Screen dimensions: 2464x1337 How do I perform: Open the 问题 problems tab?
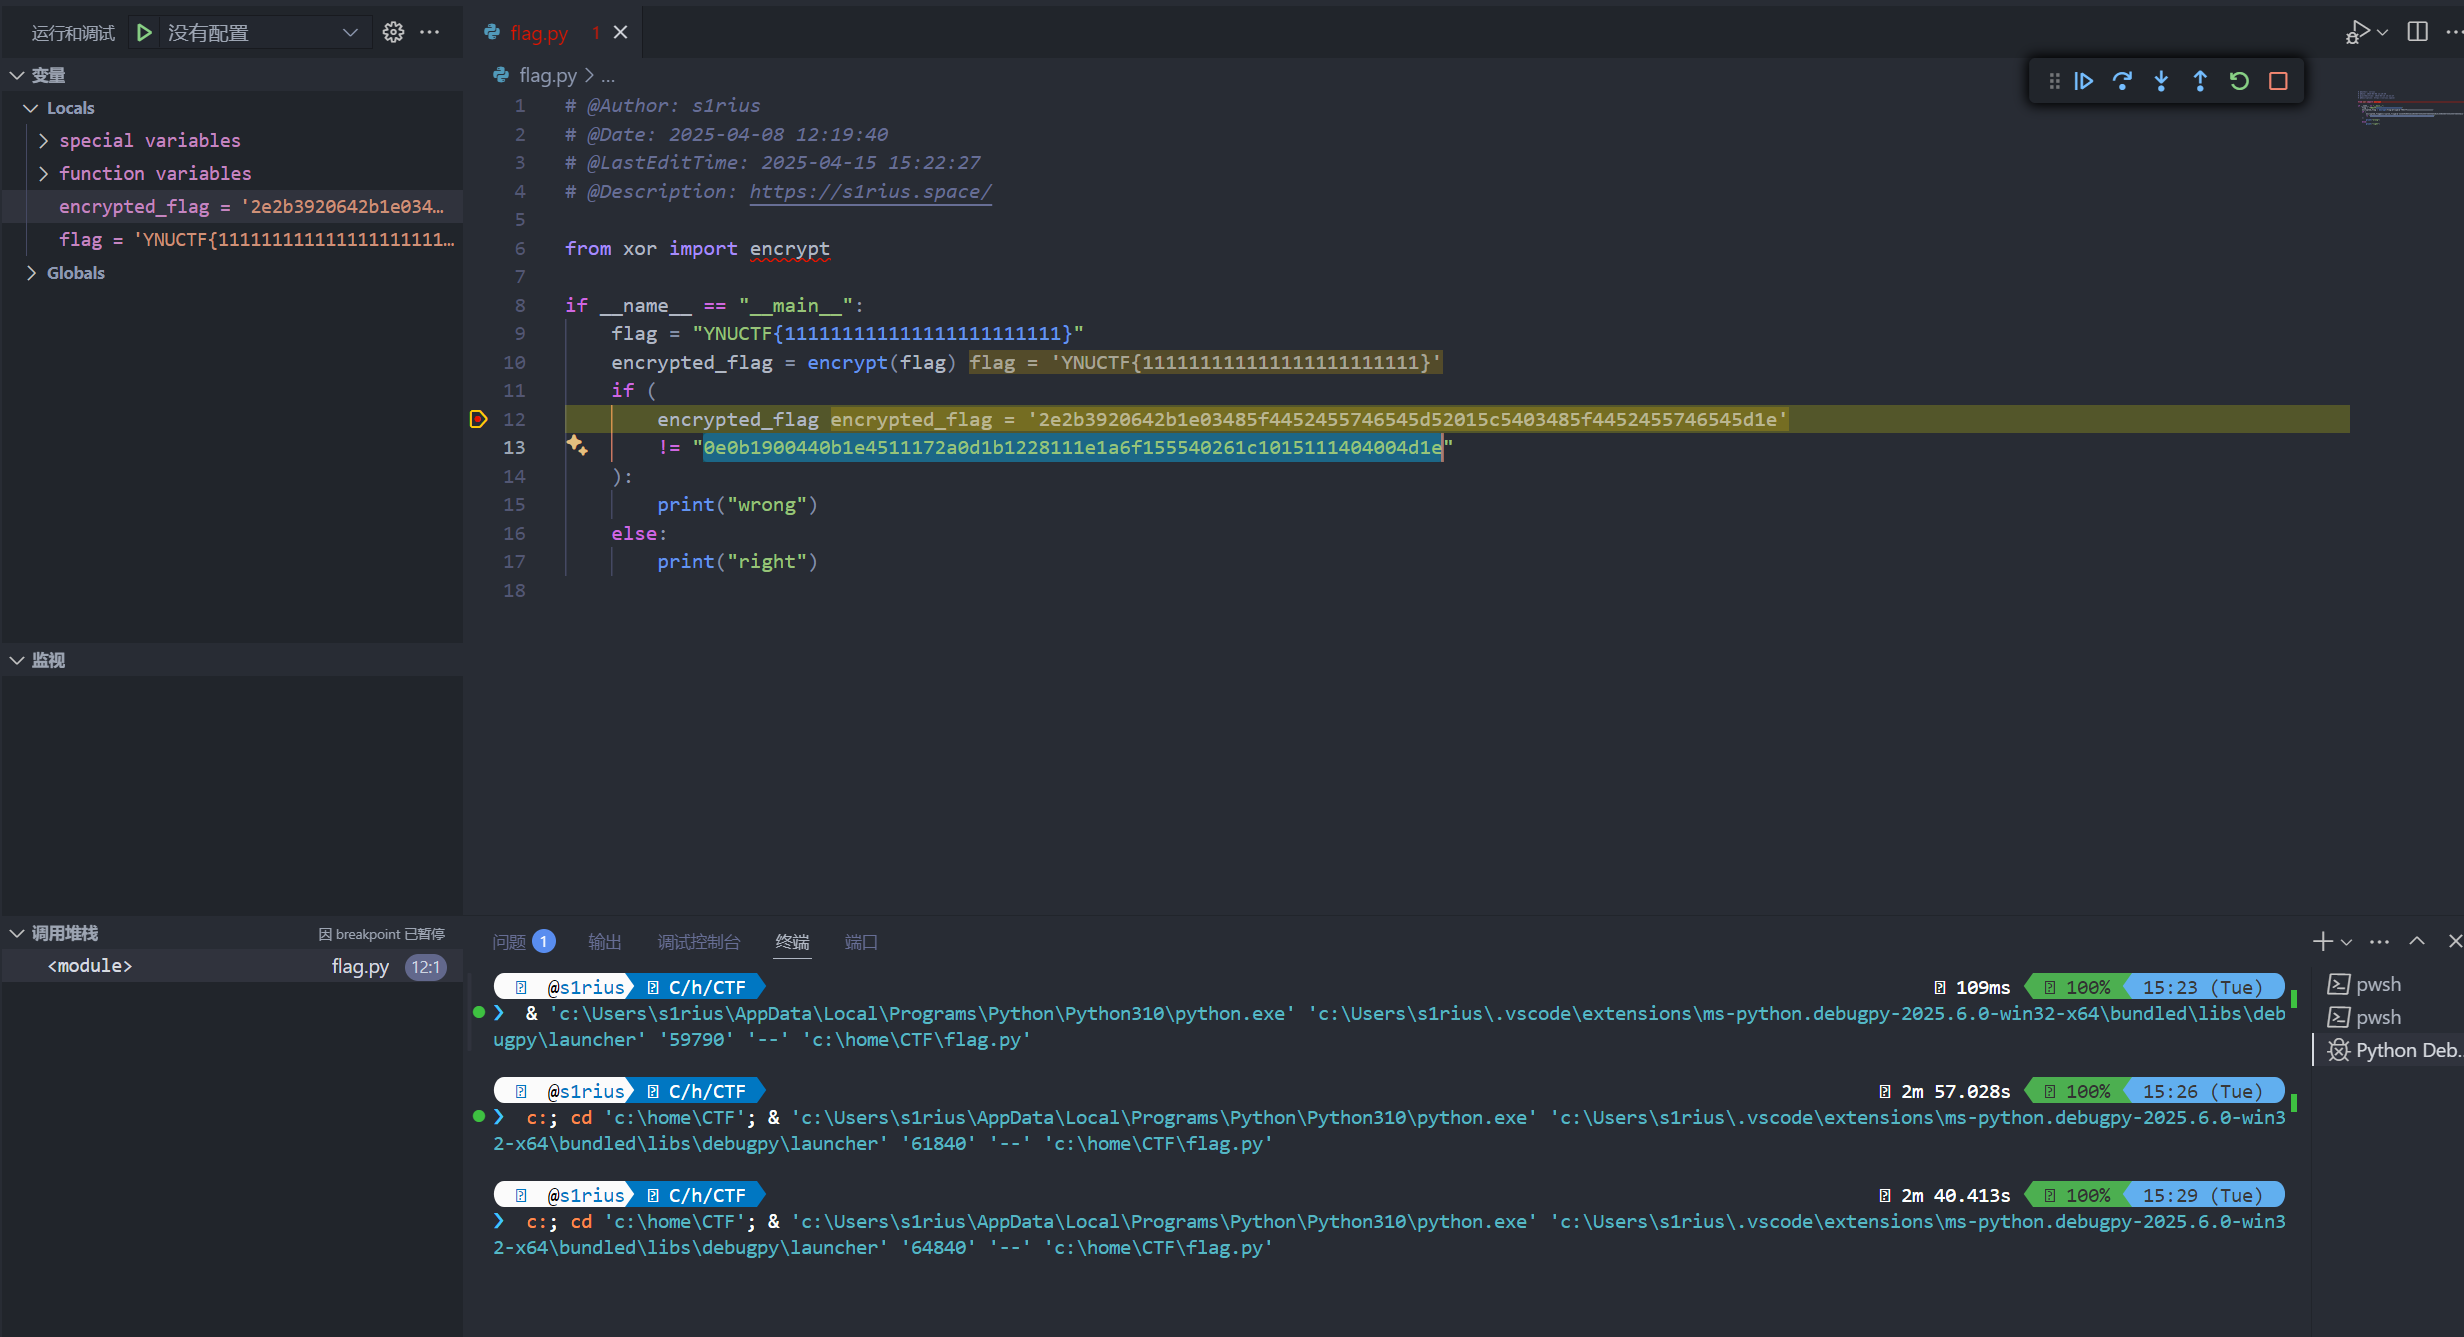point(509,942)
